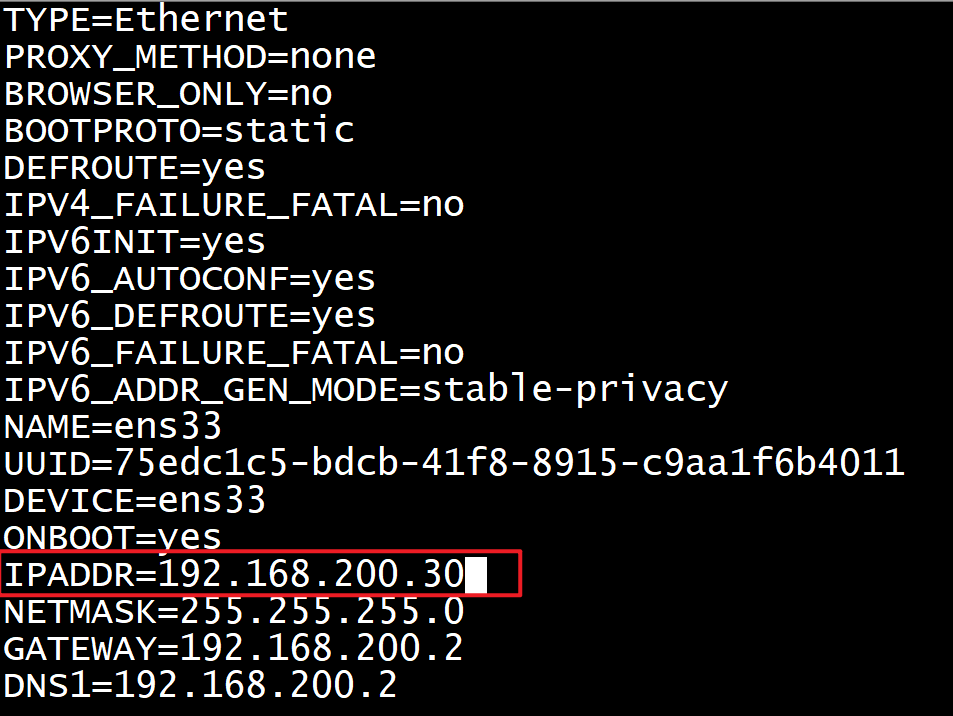Click the DEFROUTE=yes entry
Screen dimensions: 953x716
(x=135, y=167)
